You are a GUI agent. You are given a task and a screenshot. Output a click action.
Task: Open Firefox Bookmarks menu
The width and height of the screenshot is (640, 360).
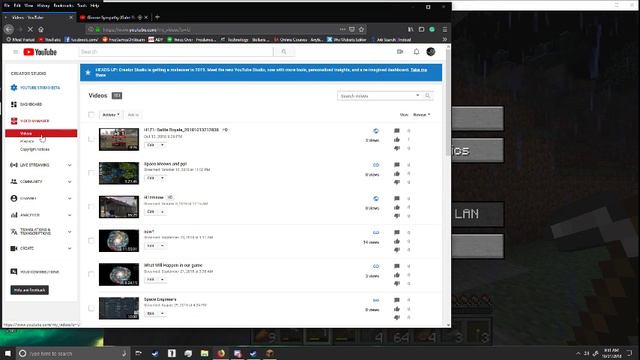(63, 6)
